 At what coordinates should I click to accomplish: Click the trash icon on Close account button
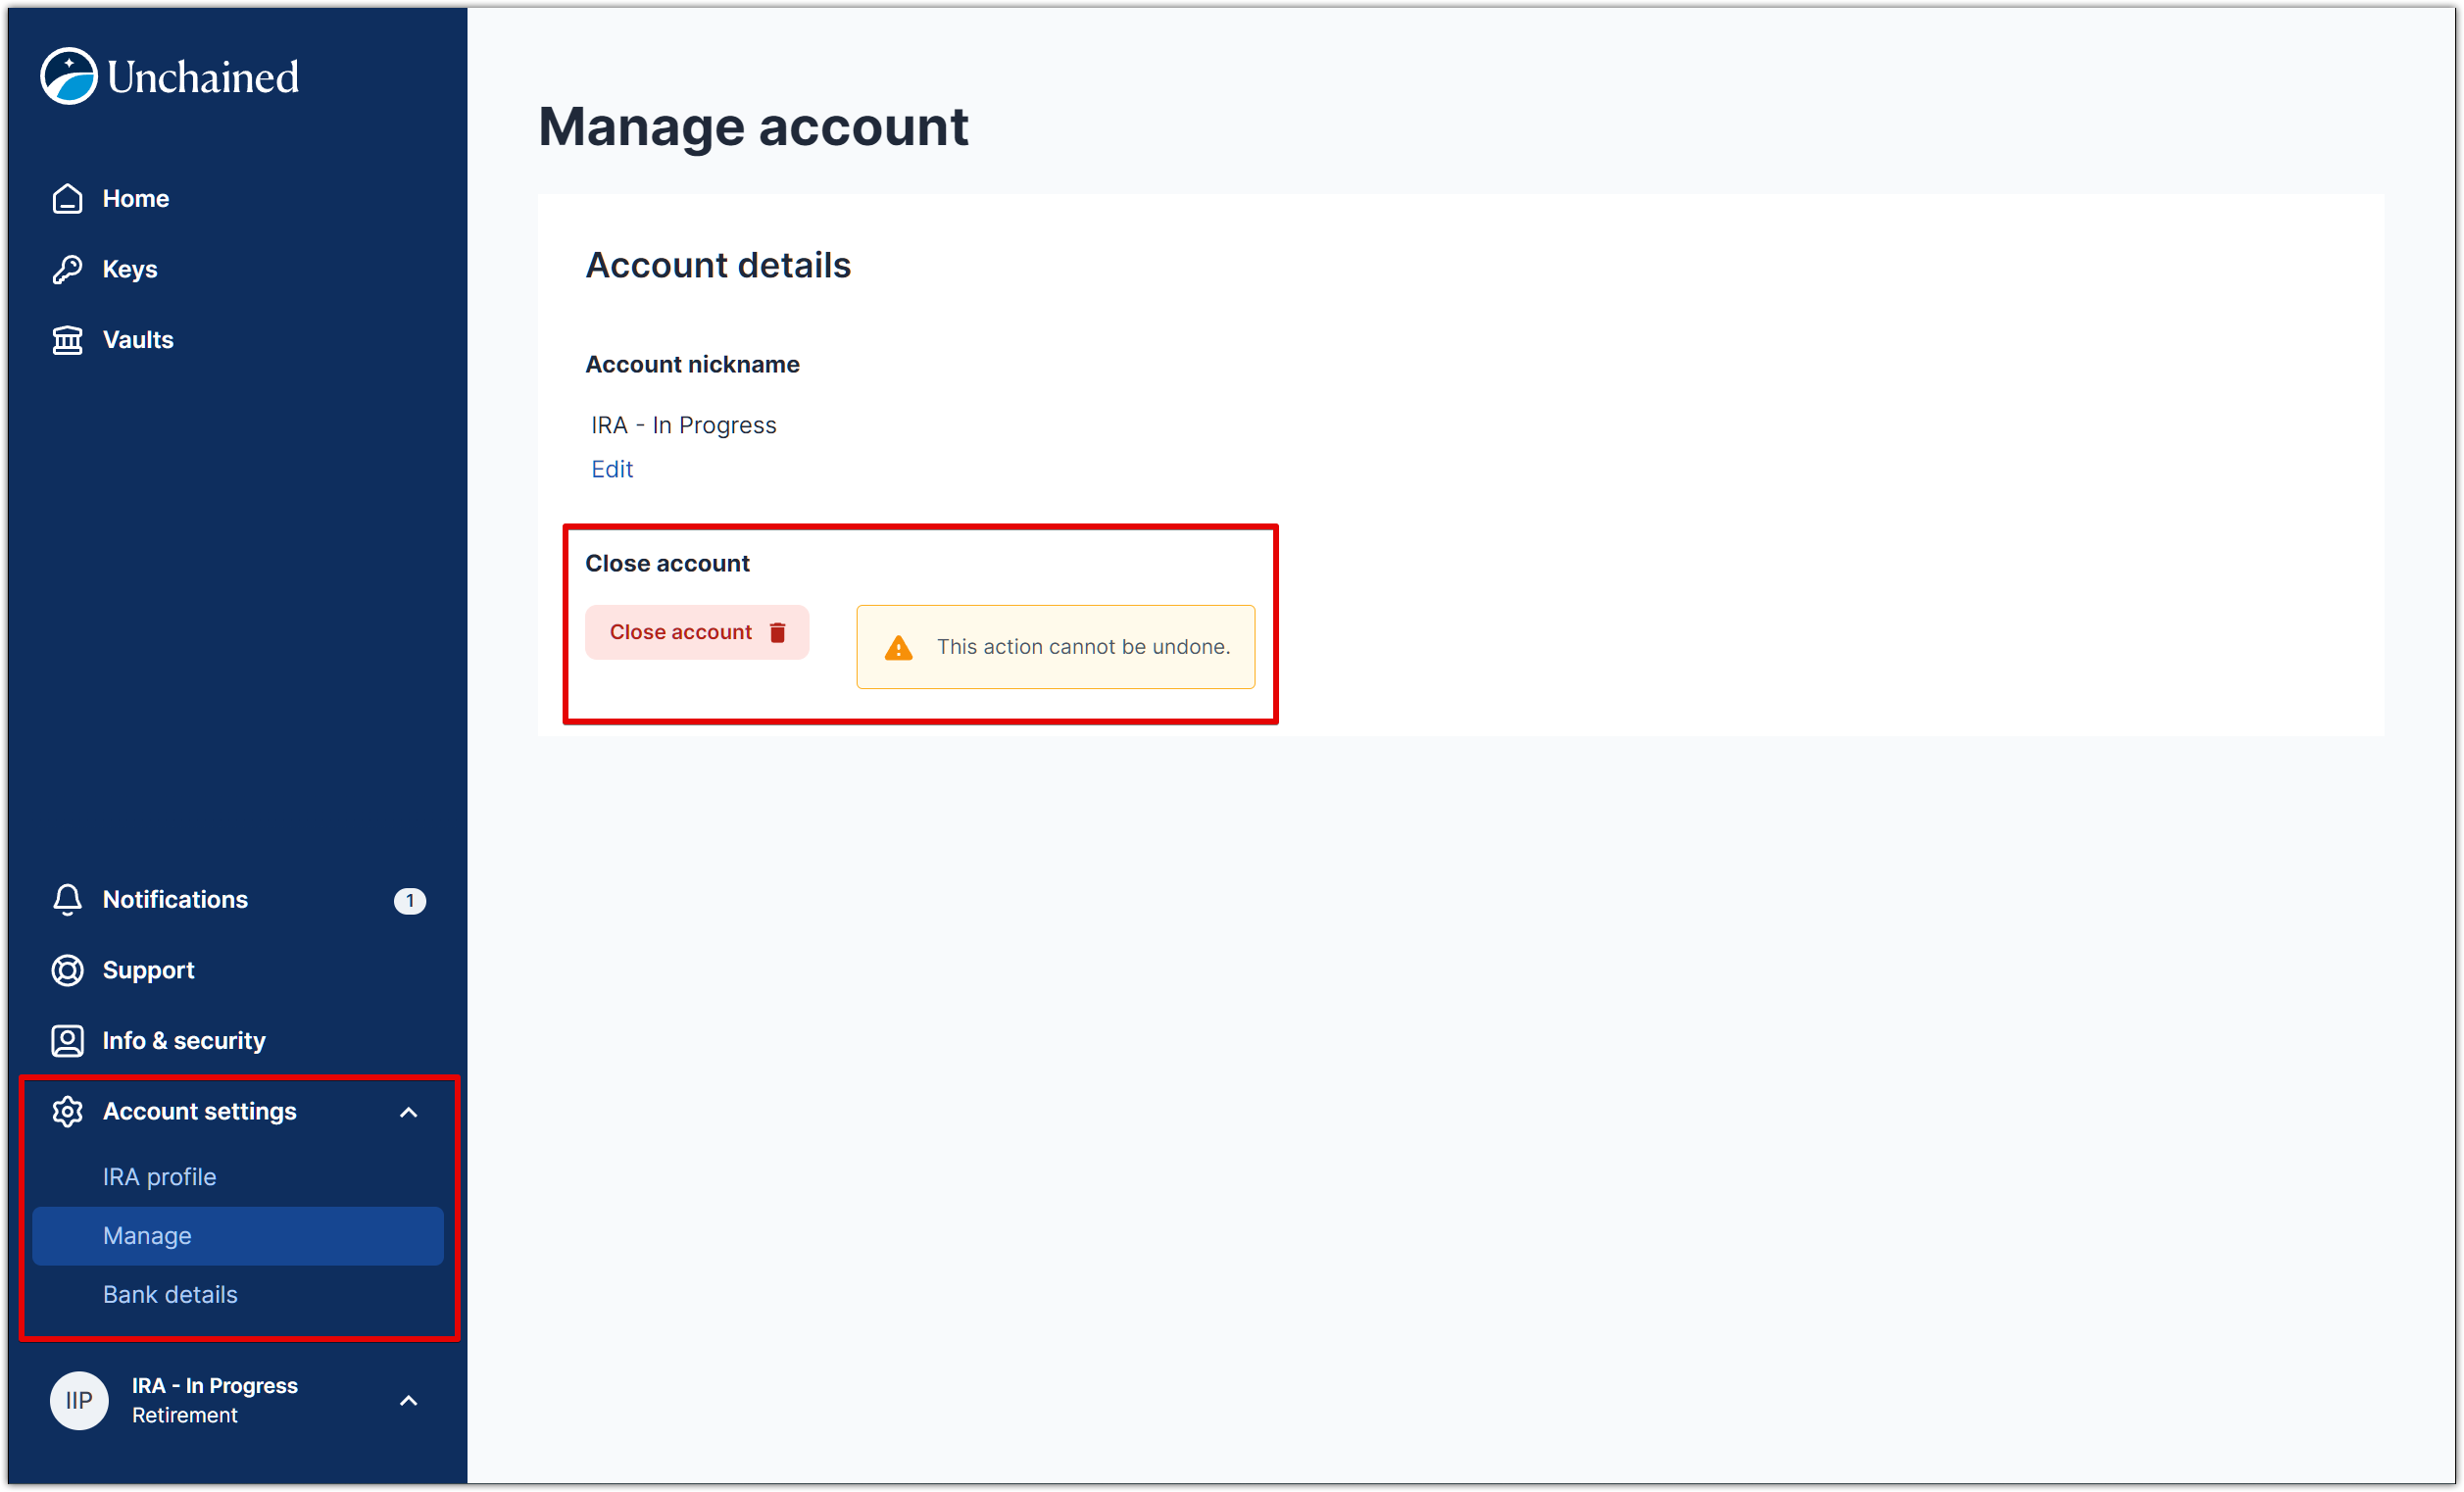click(x=779, y=631)
